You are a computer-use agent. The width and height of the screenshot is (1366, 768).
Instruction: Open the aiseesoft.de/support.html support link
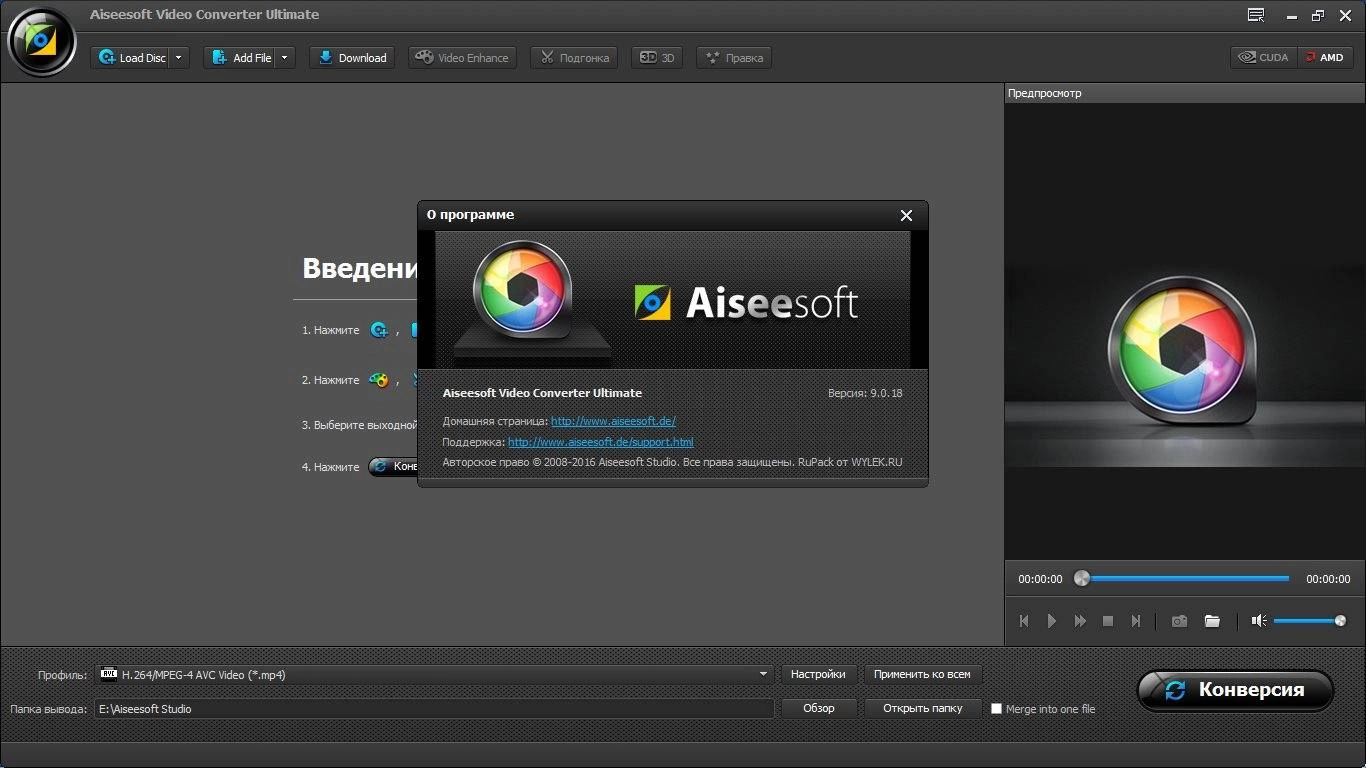pyautogui.click(x=600, y=441)
